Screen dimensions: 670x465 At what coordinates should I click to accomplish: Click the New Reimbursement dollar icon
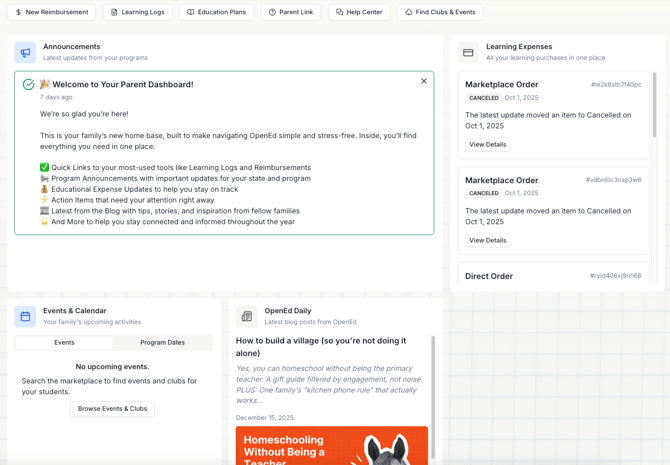18,12
